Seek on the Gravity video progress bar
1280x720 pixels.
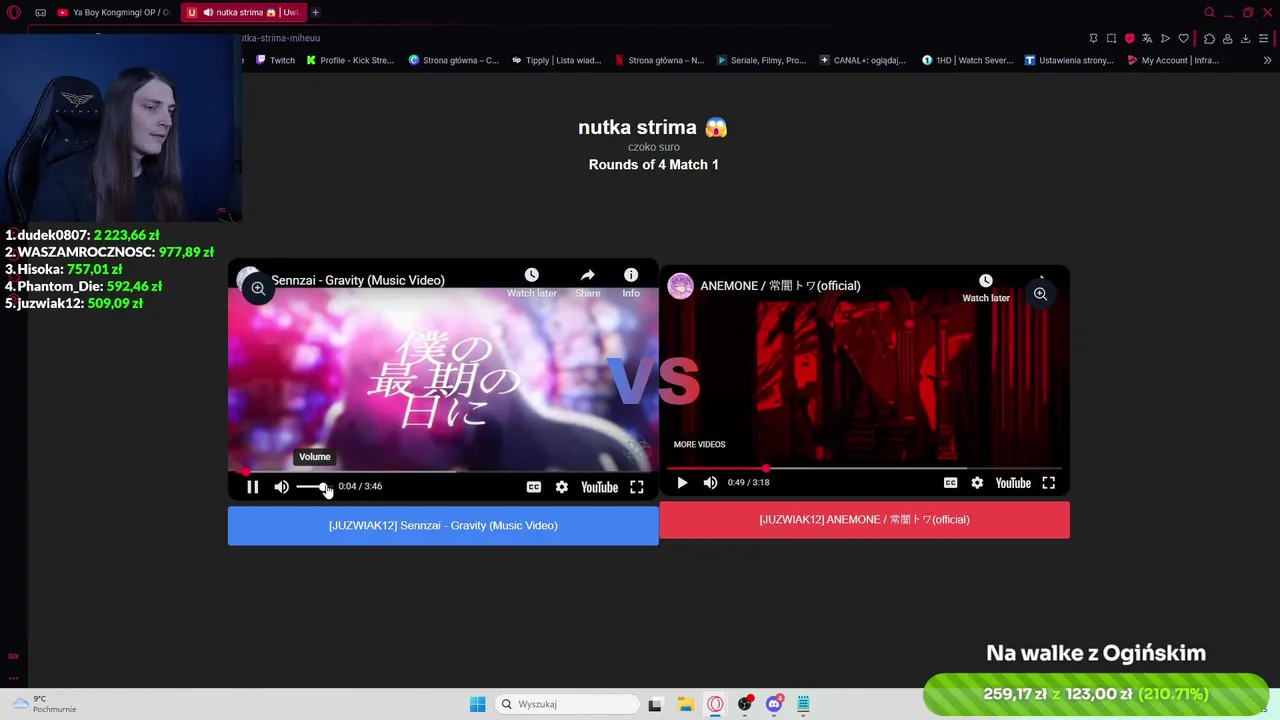(x=443, y=471)
